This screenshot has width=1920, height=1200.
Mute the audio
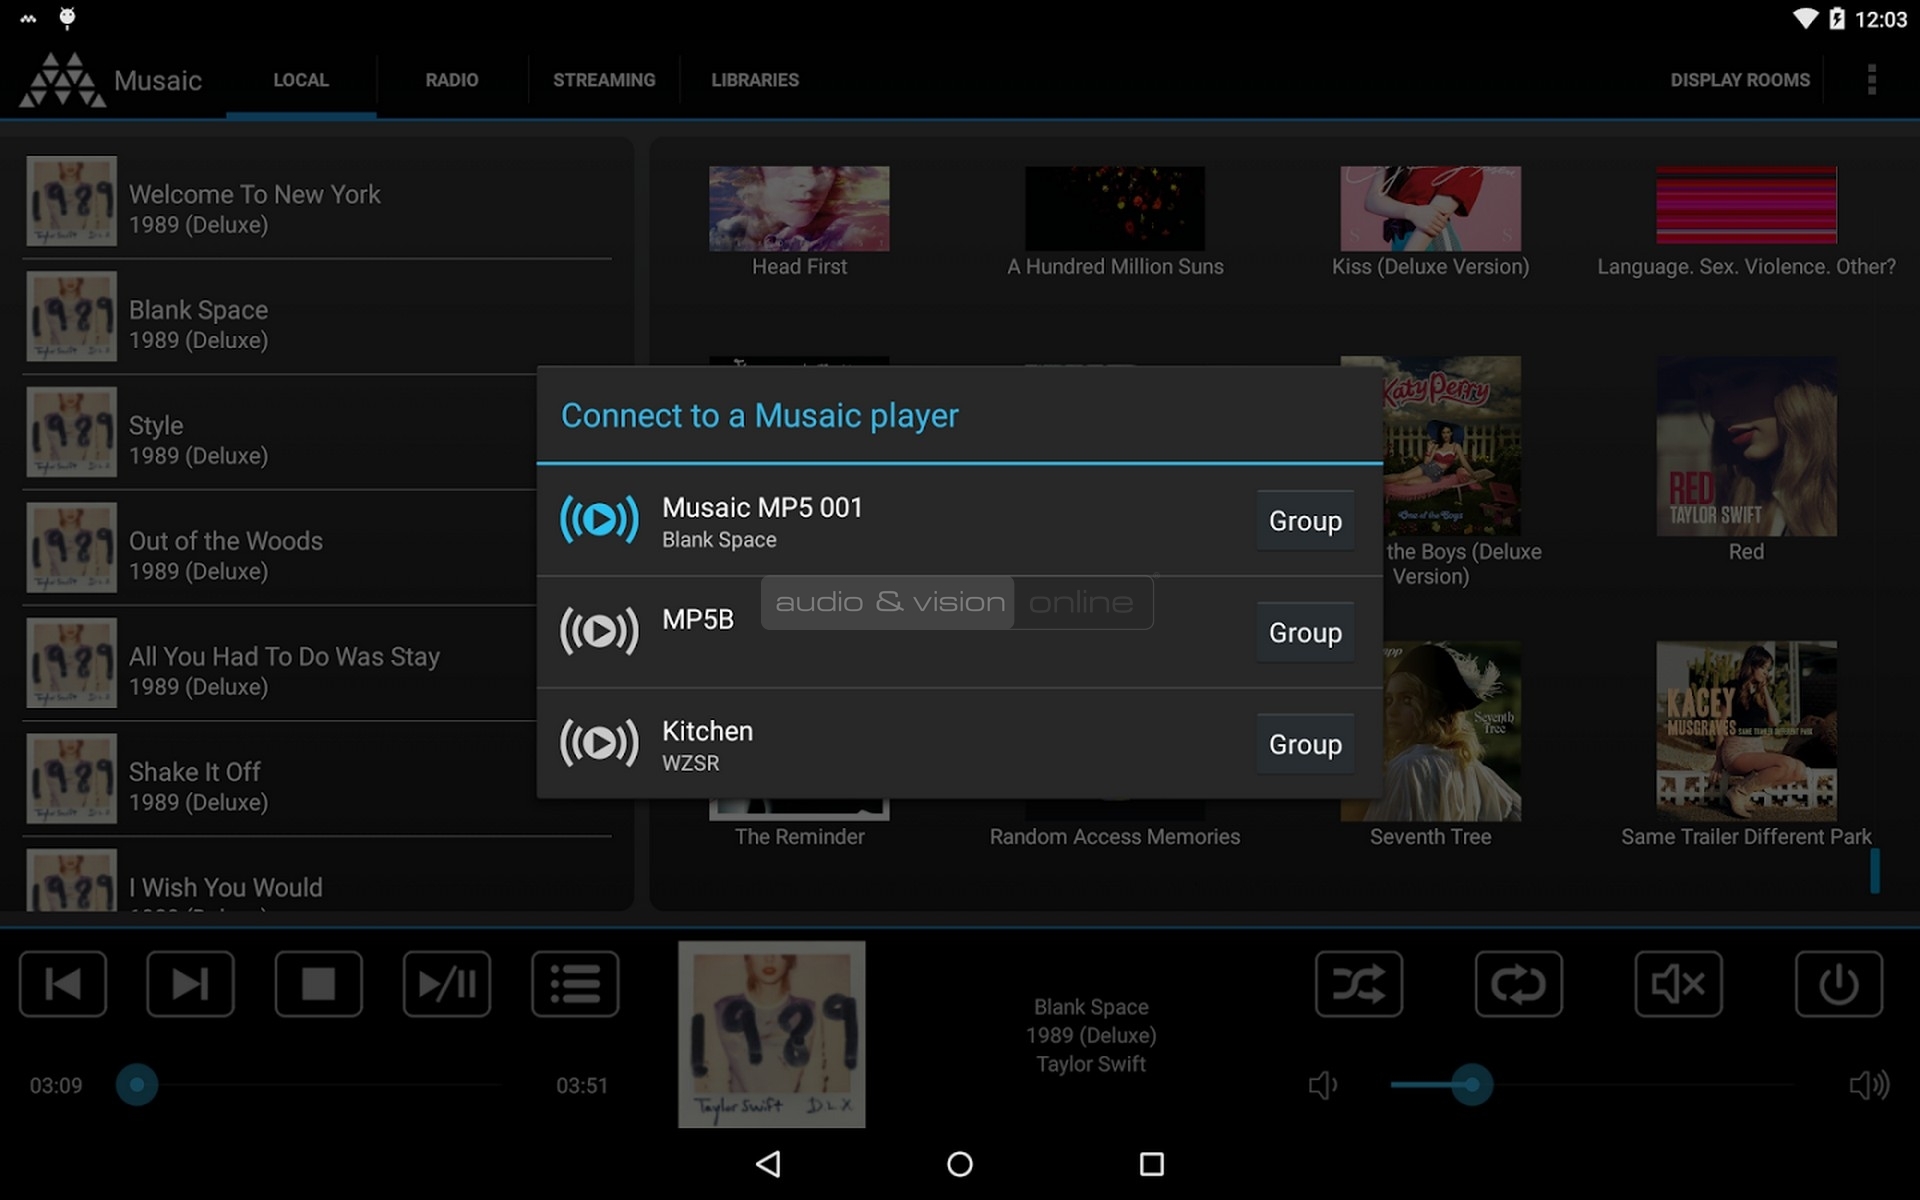tap(1678, 984)
